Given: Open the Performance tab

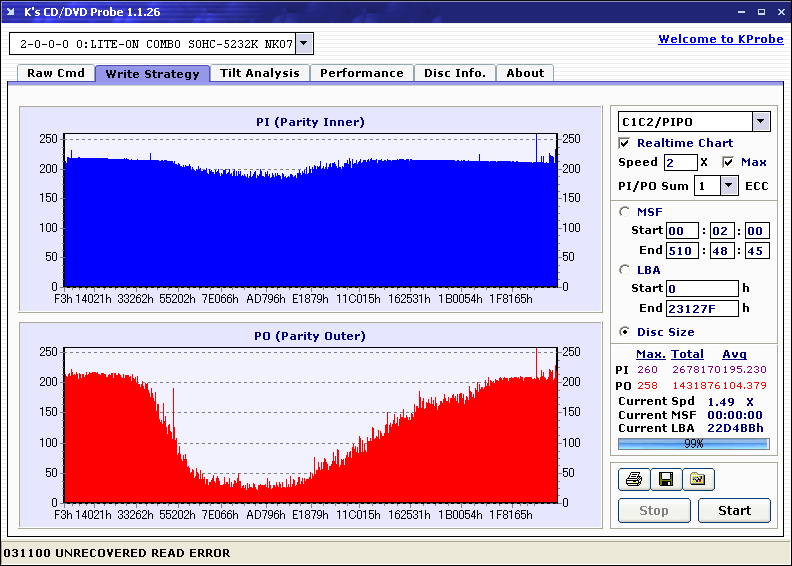Looking at the screenshot, I should pyautogui.click(x=362, y=73).
